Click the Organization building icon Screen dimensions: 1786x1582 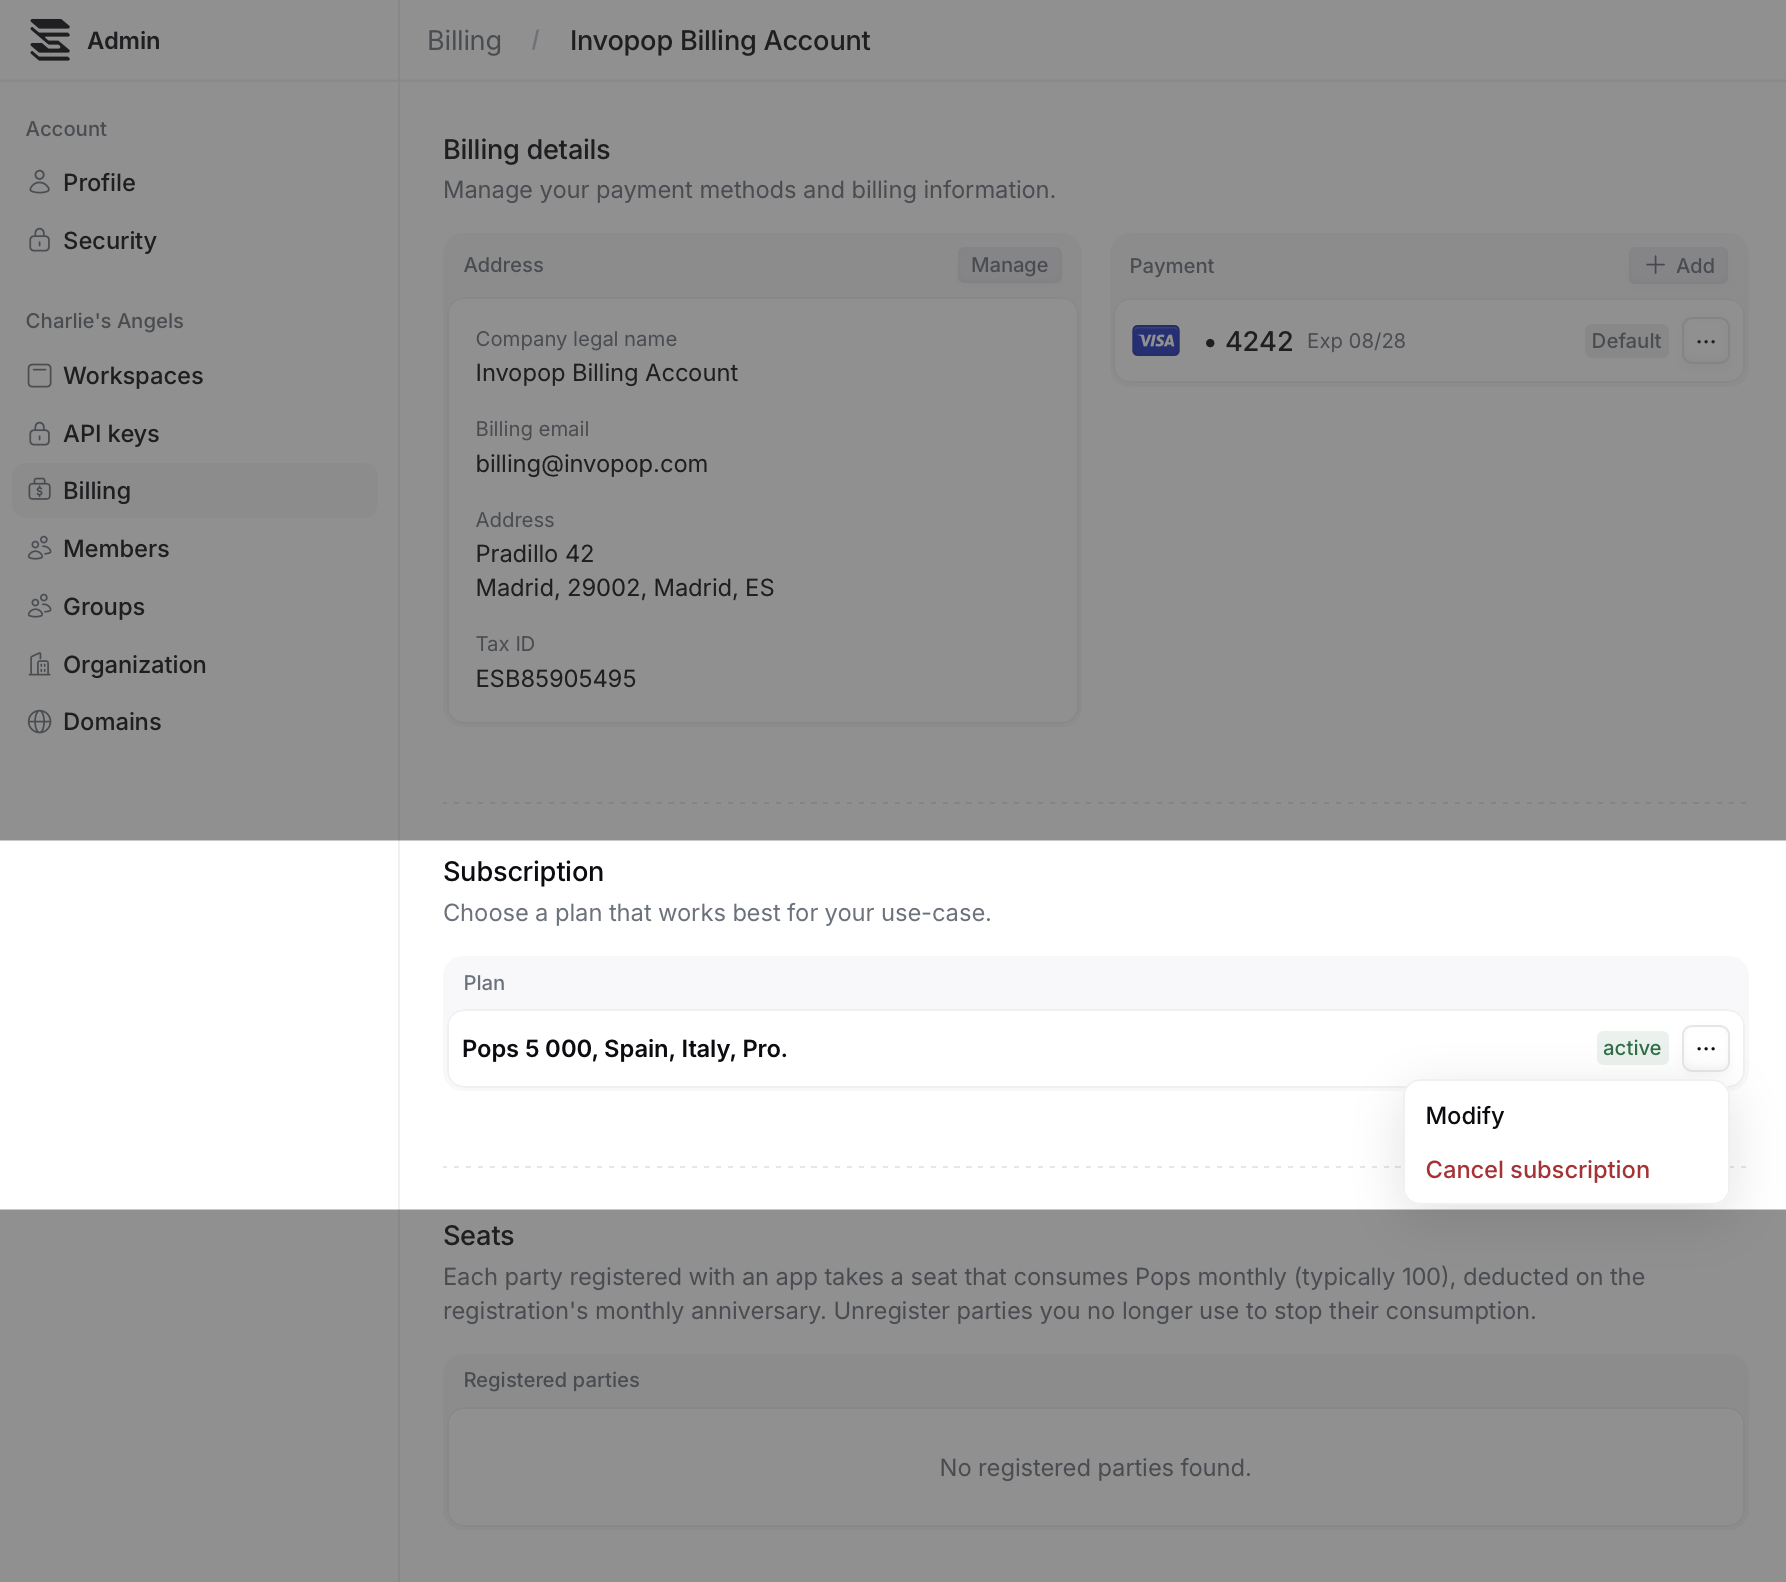[x=39, y=664]
